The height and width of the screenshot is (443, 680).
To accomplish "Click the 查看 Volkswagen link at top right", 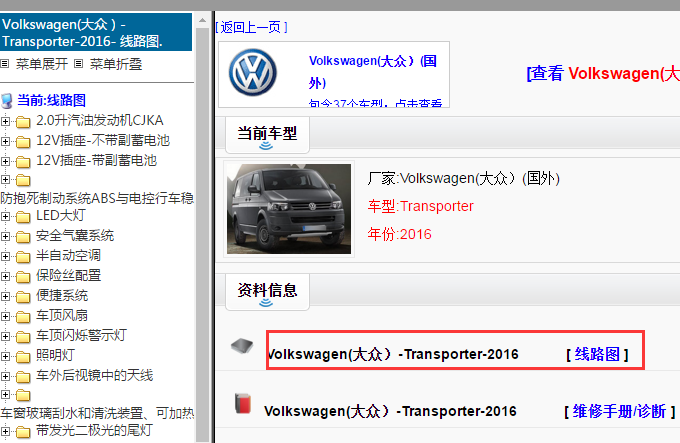I will coord(603,73).
